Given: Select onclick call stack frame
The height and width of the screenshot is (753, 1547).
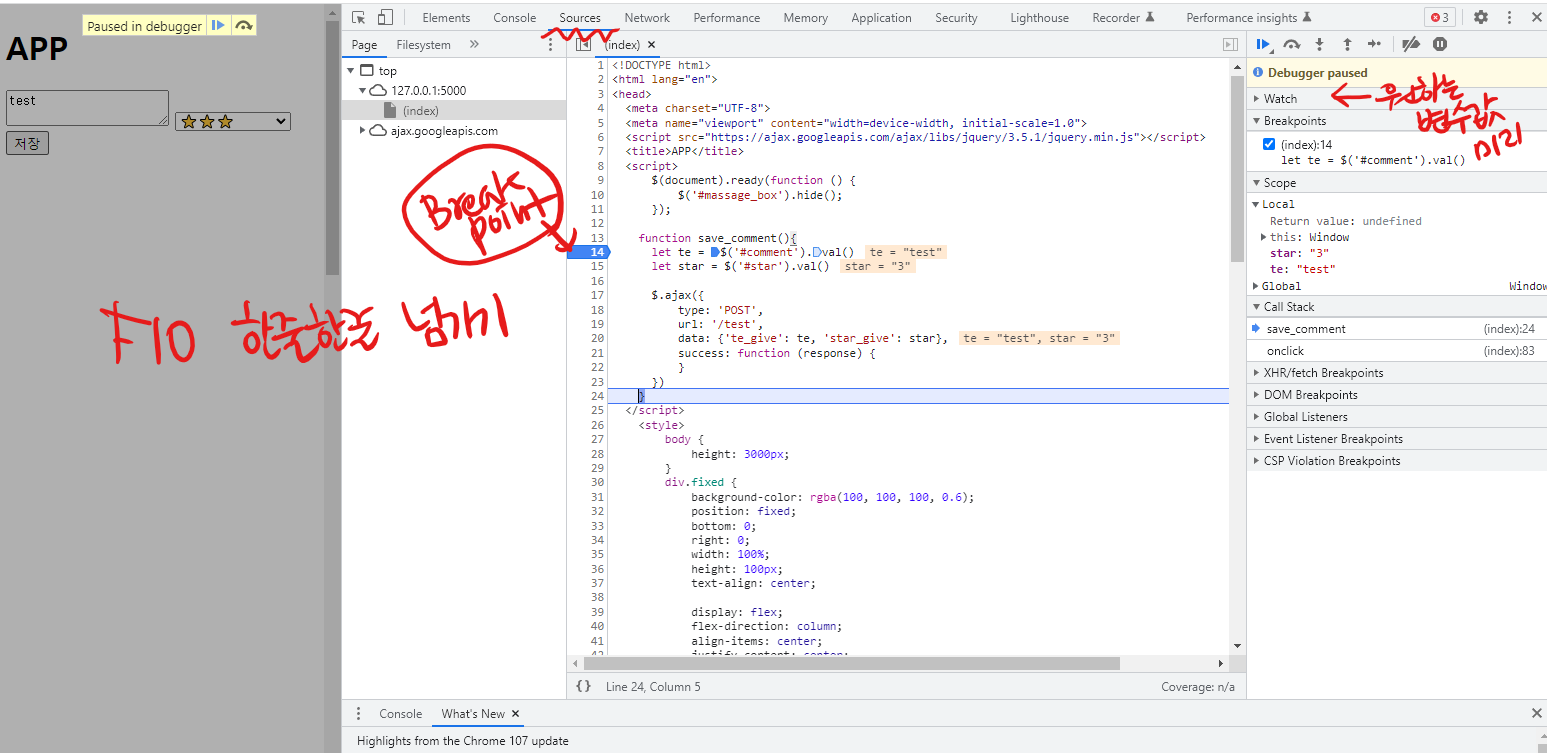Looking at the screenshot, I should click(1396, 350).
